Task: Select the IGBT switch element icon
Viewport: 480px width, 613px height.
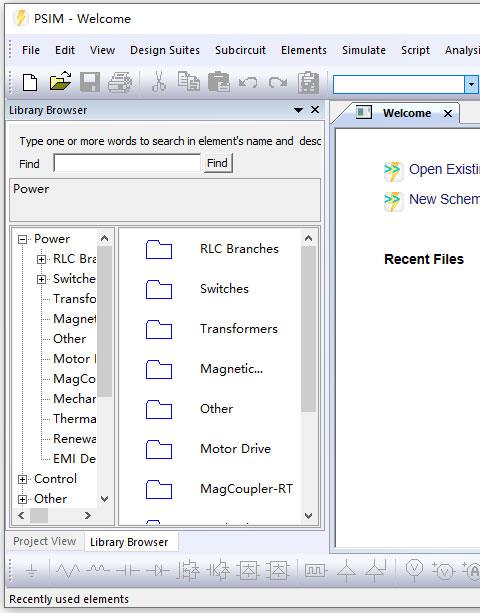Action: pos(218,571)
